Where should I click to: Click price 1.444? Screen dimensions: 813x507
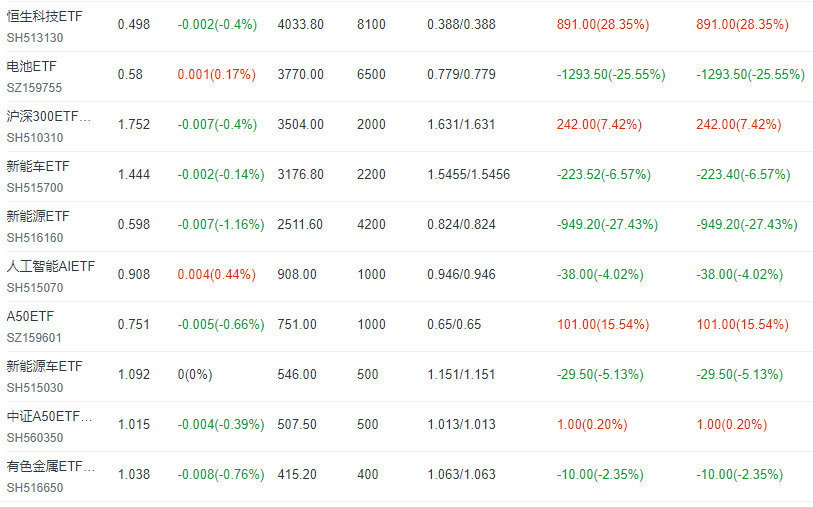point(134,175)
